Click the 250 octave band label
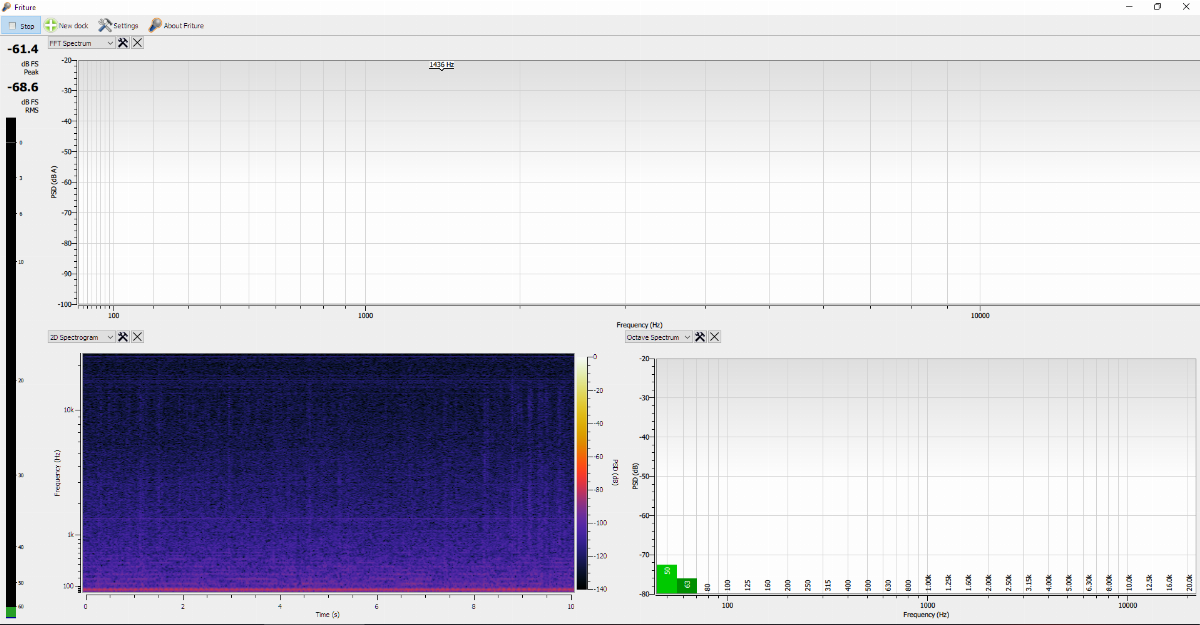The height and width of the screenshot is (625, 1200). point(808,584)
